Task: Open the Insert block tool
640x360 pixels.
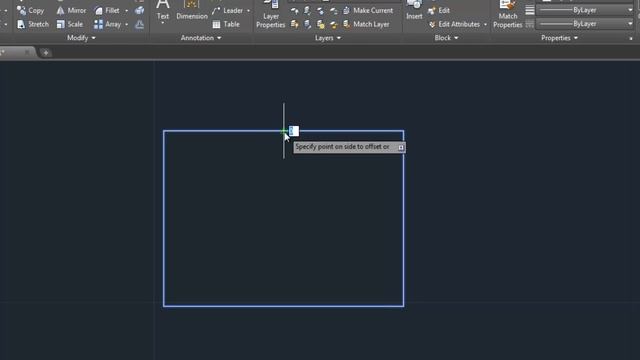Action: 414,11
